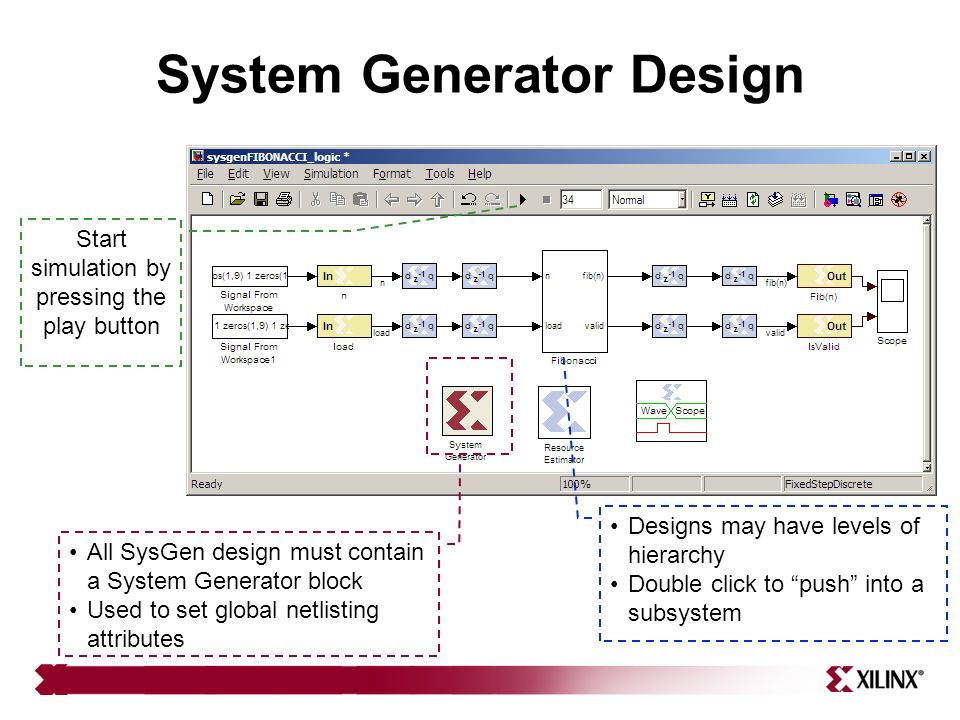
Task: Click the yellow Y block toolbar icon right of the Normal dropdown
Action: [707, 199]
